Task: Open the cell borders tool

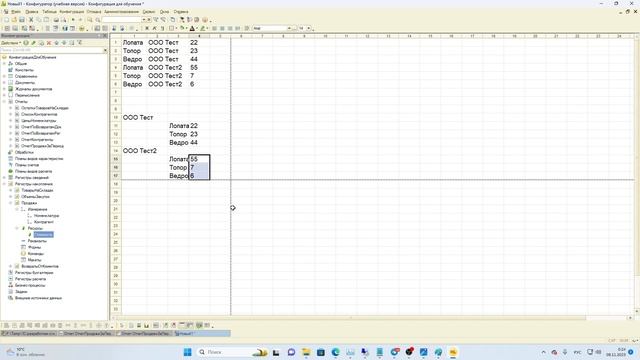Action: (172, 28)
